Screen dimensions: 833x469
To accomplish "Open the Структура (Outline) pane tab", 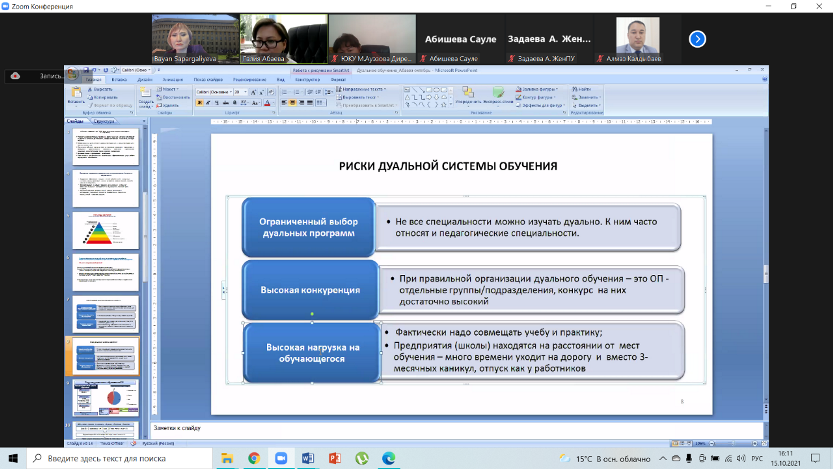I will pos(103,121).
